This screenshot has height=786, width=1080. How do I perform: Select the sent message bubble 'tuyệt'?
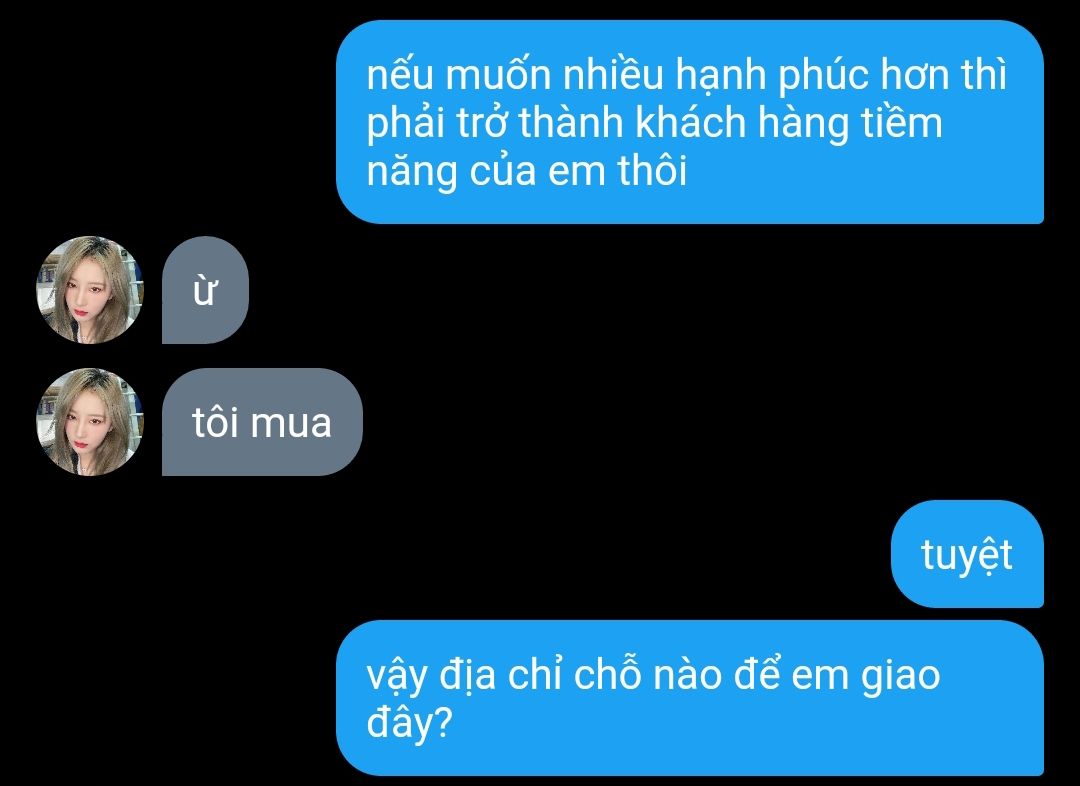coord(967,554)
